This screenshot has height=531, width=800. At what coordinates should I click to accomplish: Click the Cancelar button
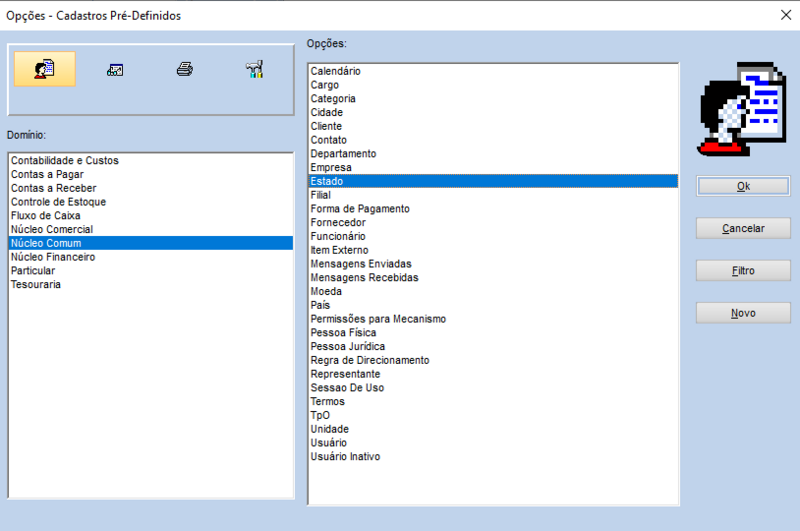[743, 228]
